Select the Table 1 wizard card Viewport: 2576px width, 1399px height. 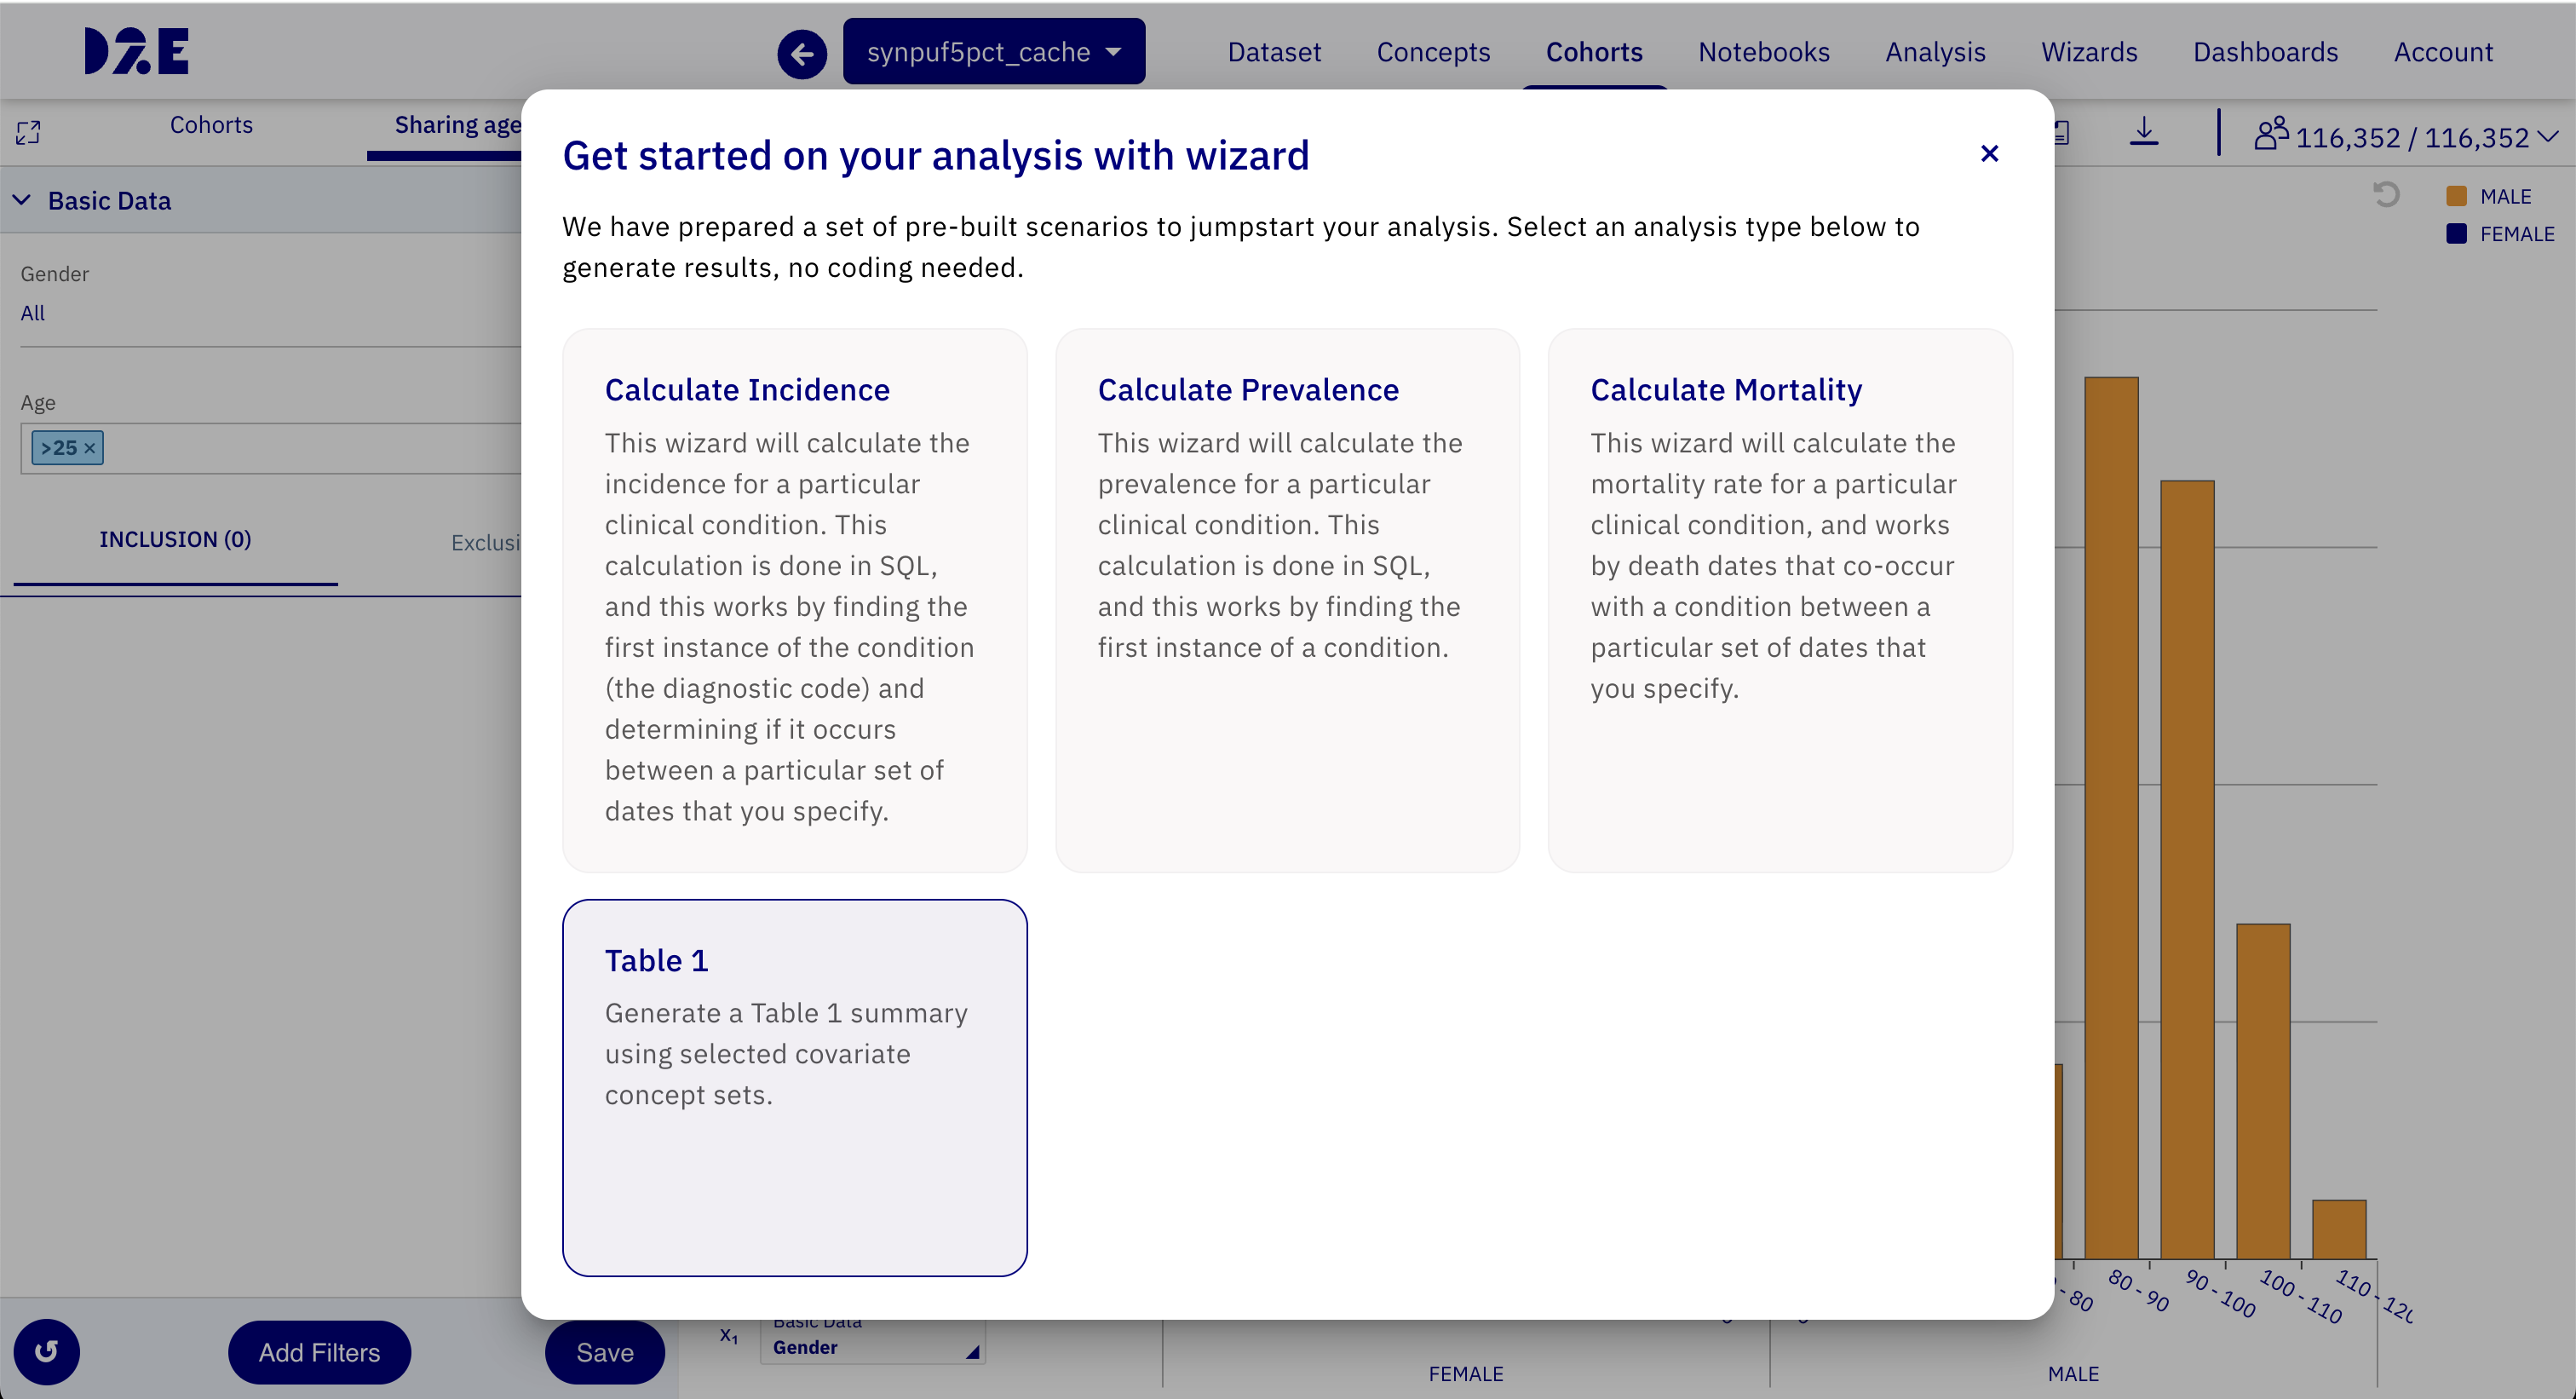click(794, 1087)
